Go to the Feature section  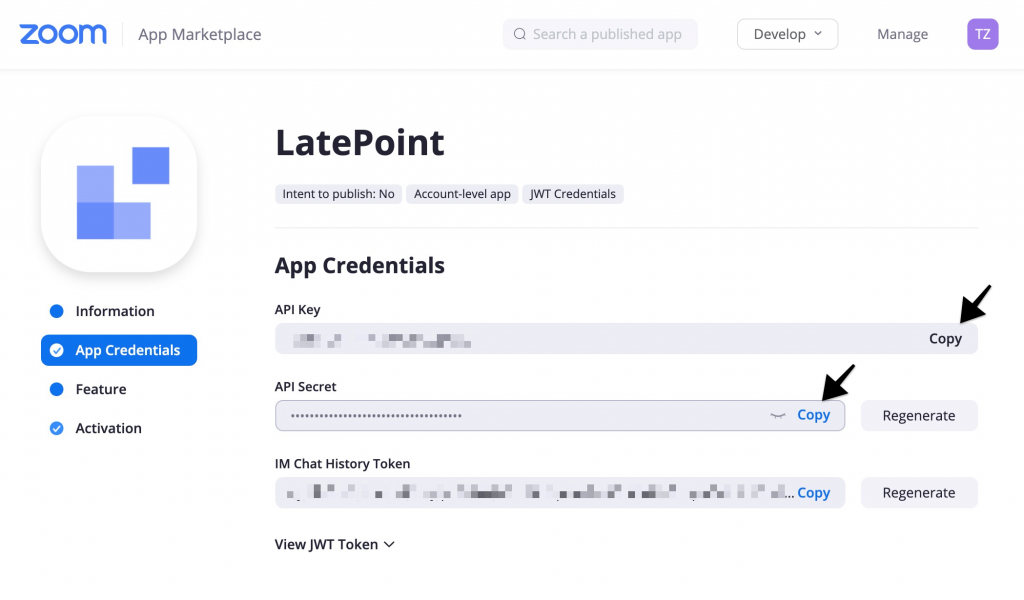click(x=101, y=390)
